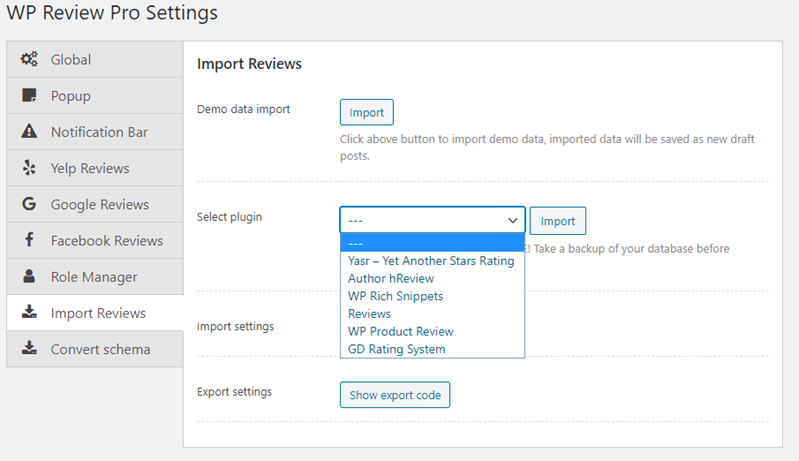Click the Global gears icon

(x=29, y=59)
